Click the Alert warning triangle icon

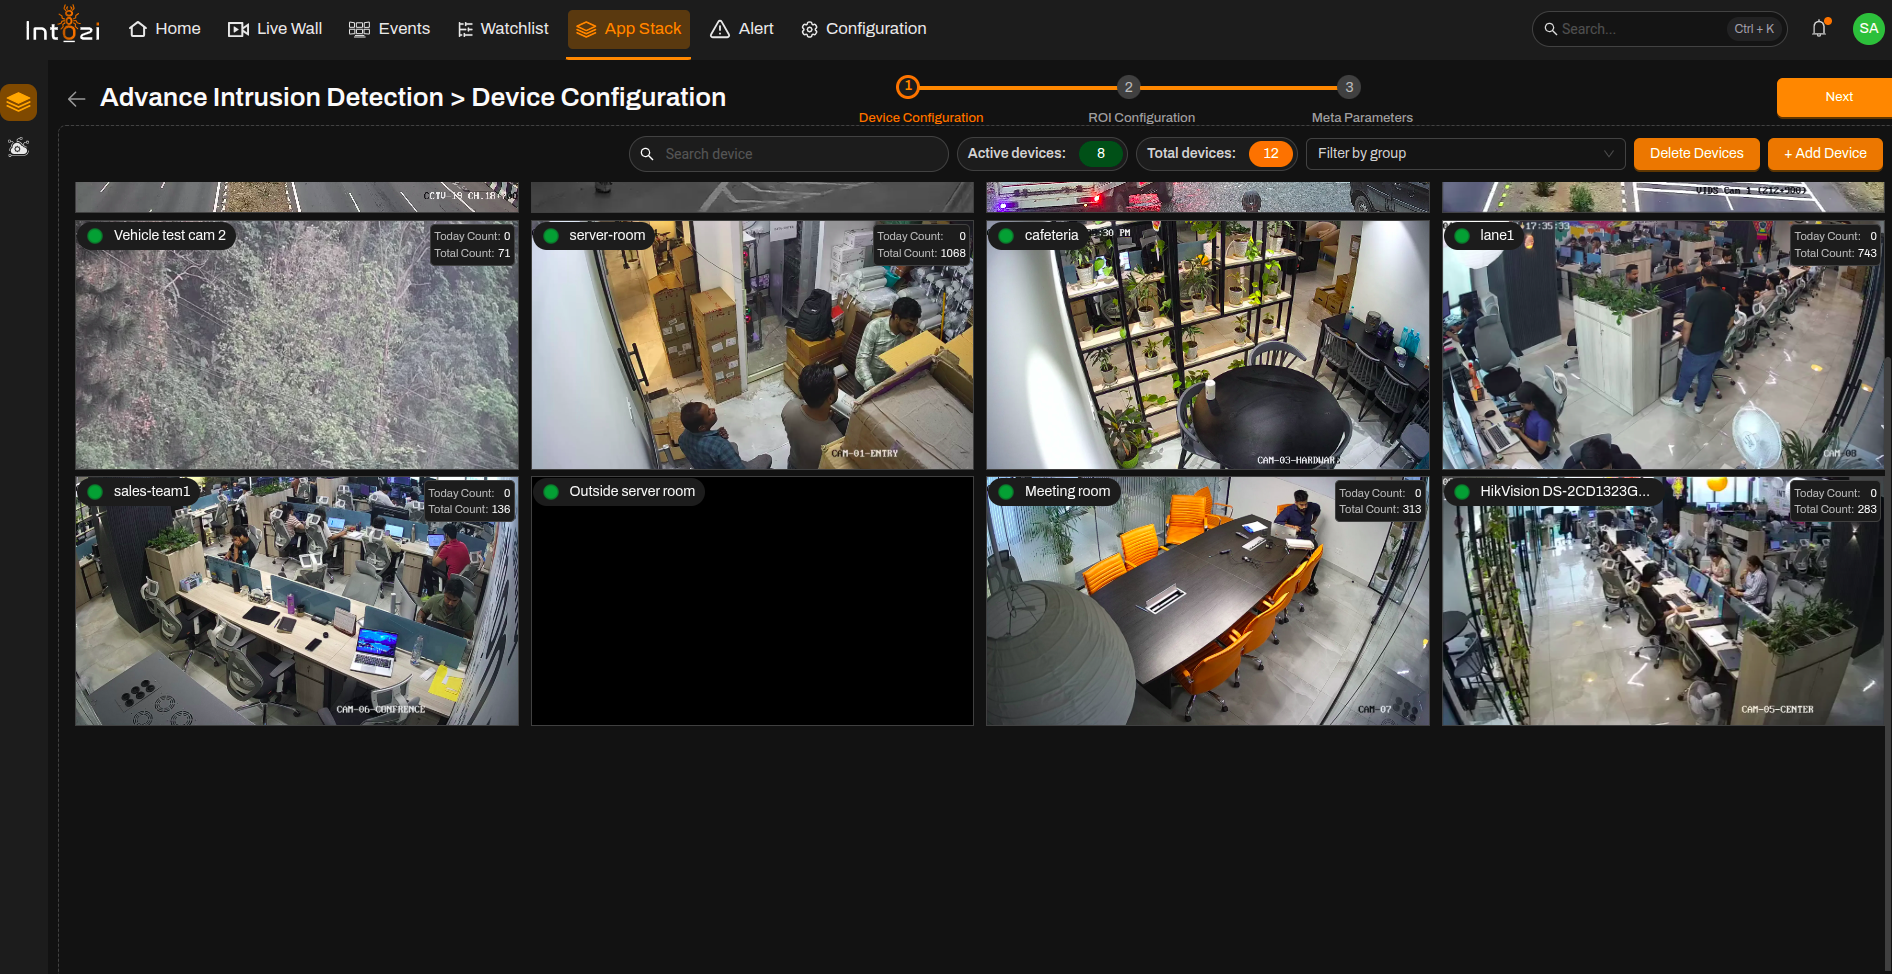click(720, 29)
